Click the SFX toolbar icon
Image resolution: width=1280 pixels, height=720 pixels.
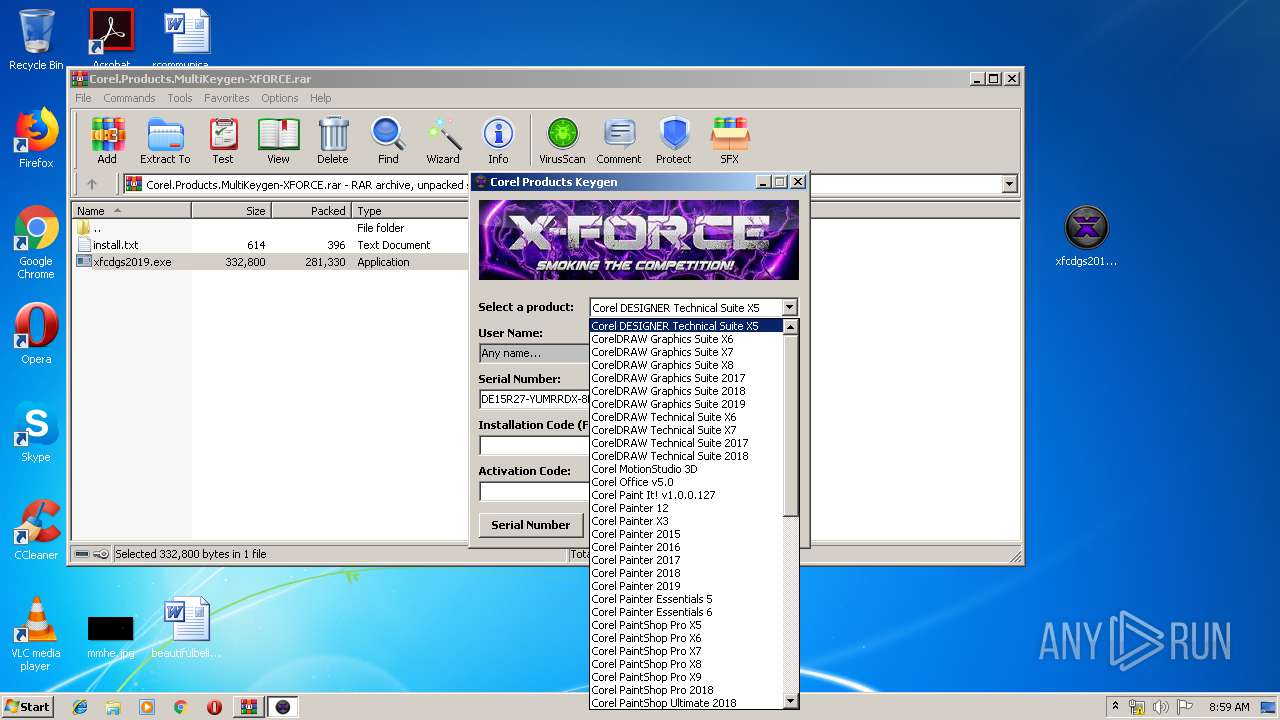[x=730, y=140]
